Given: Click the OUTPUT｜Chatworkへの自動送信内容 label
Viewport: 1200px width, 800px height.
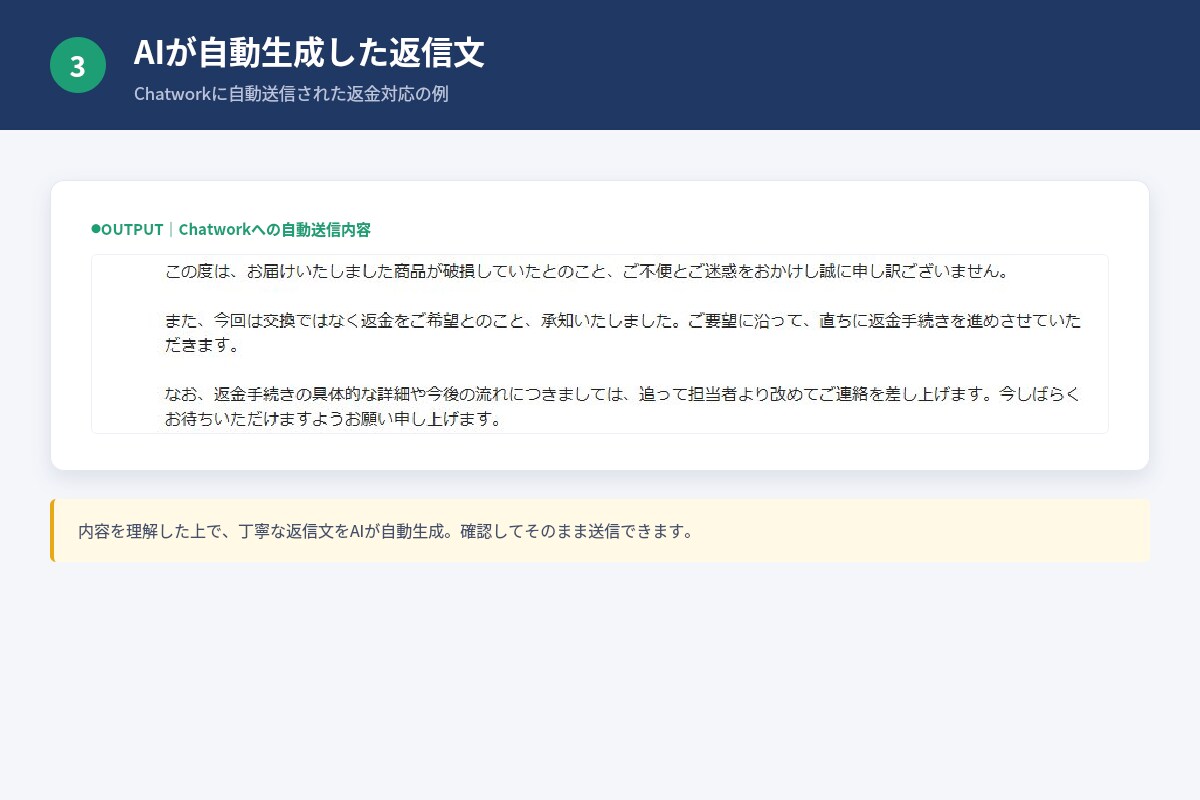Looking at the screenshot, I should (x=231, y=229).
